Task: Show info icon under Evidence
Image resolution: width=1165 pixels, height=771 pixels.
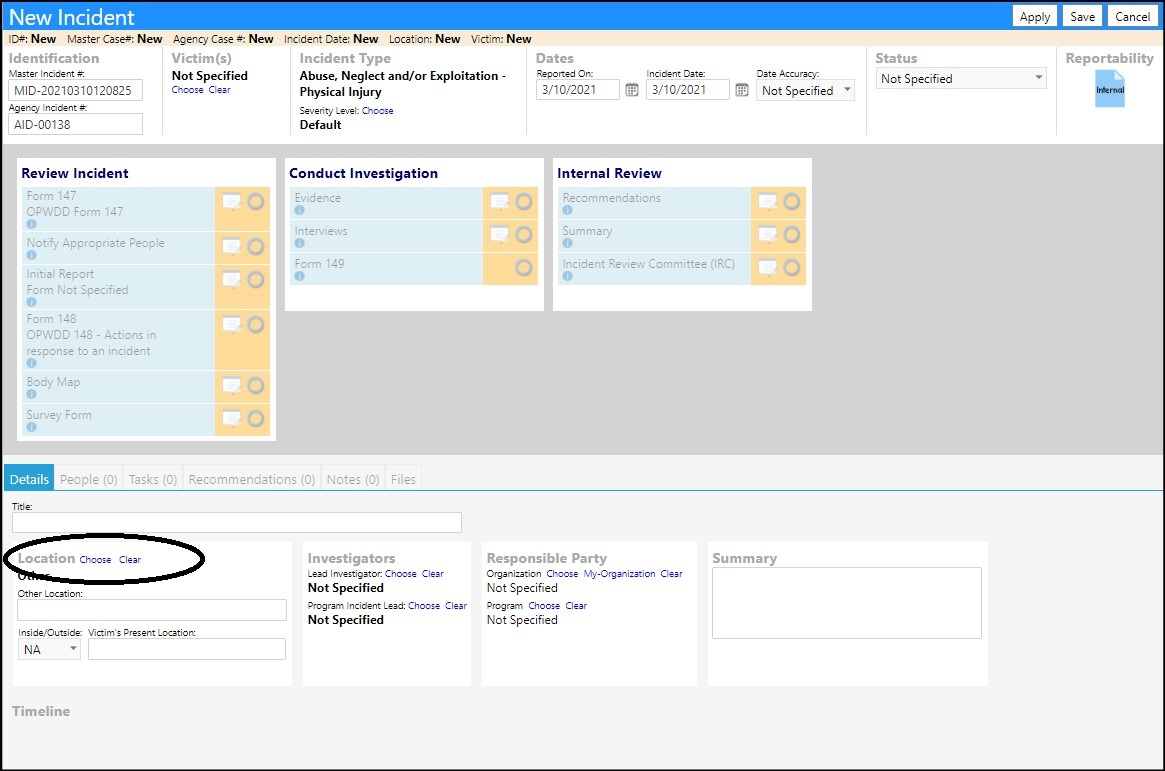Action: [x=299, y=210]
